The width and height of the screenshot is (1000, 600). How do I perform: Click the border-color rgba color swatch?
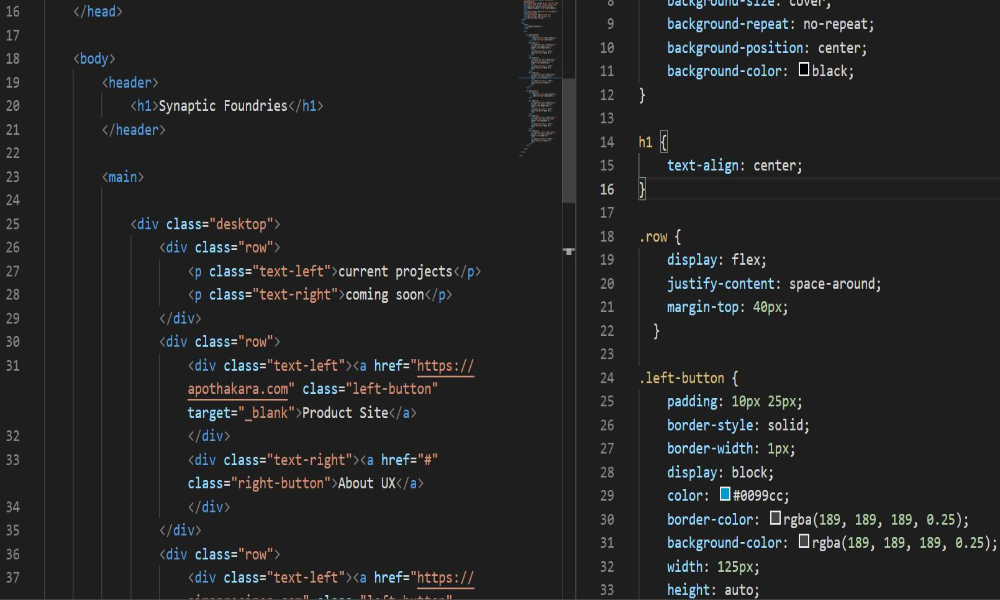tap(775, 519)
